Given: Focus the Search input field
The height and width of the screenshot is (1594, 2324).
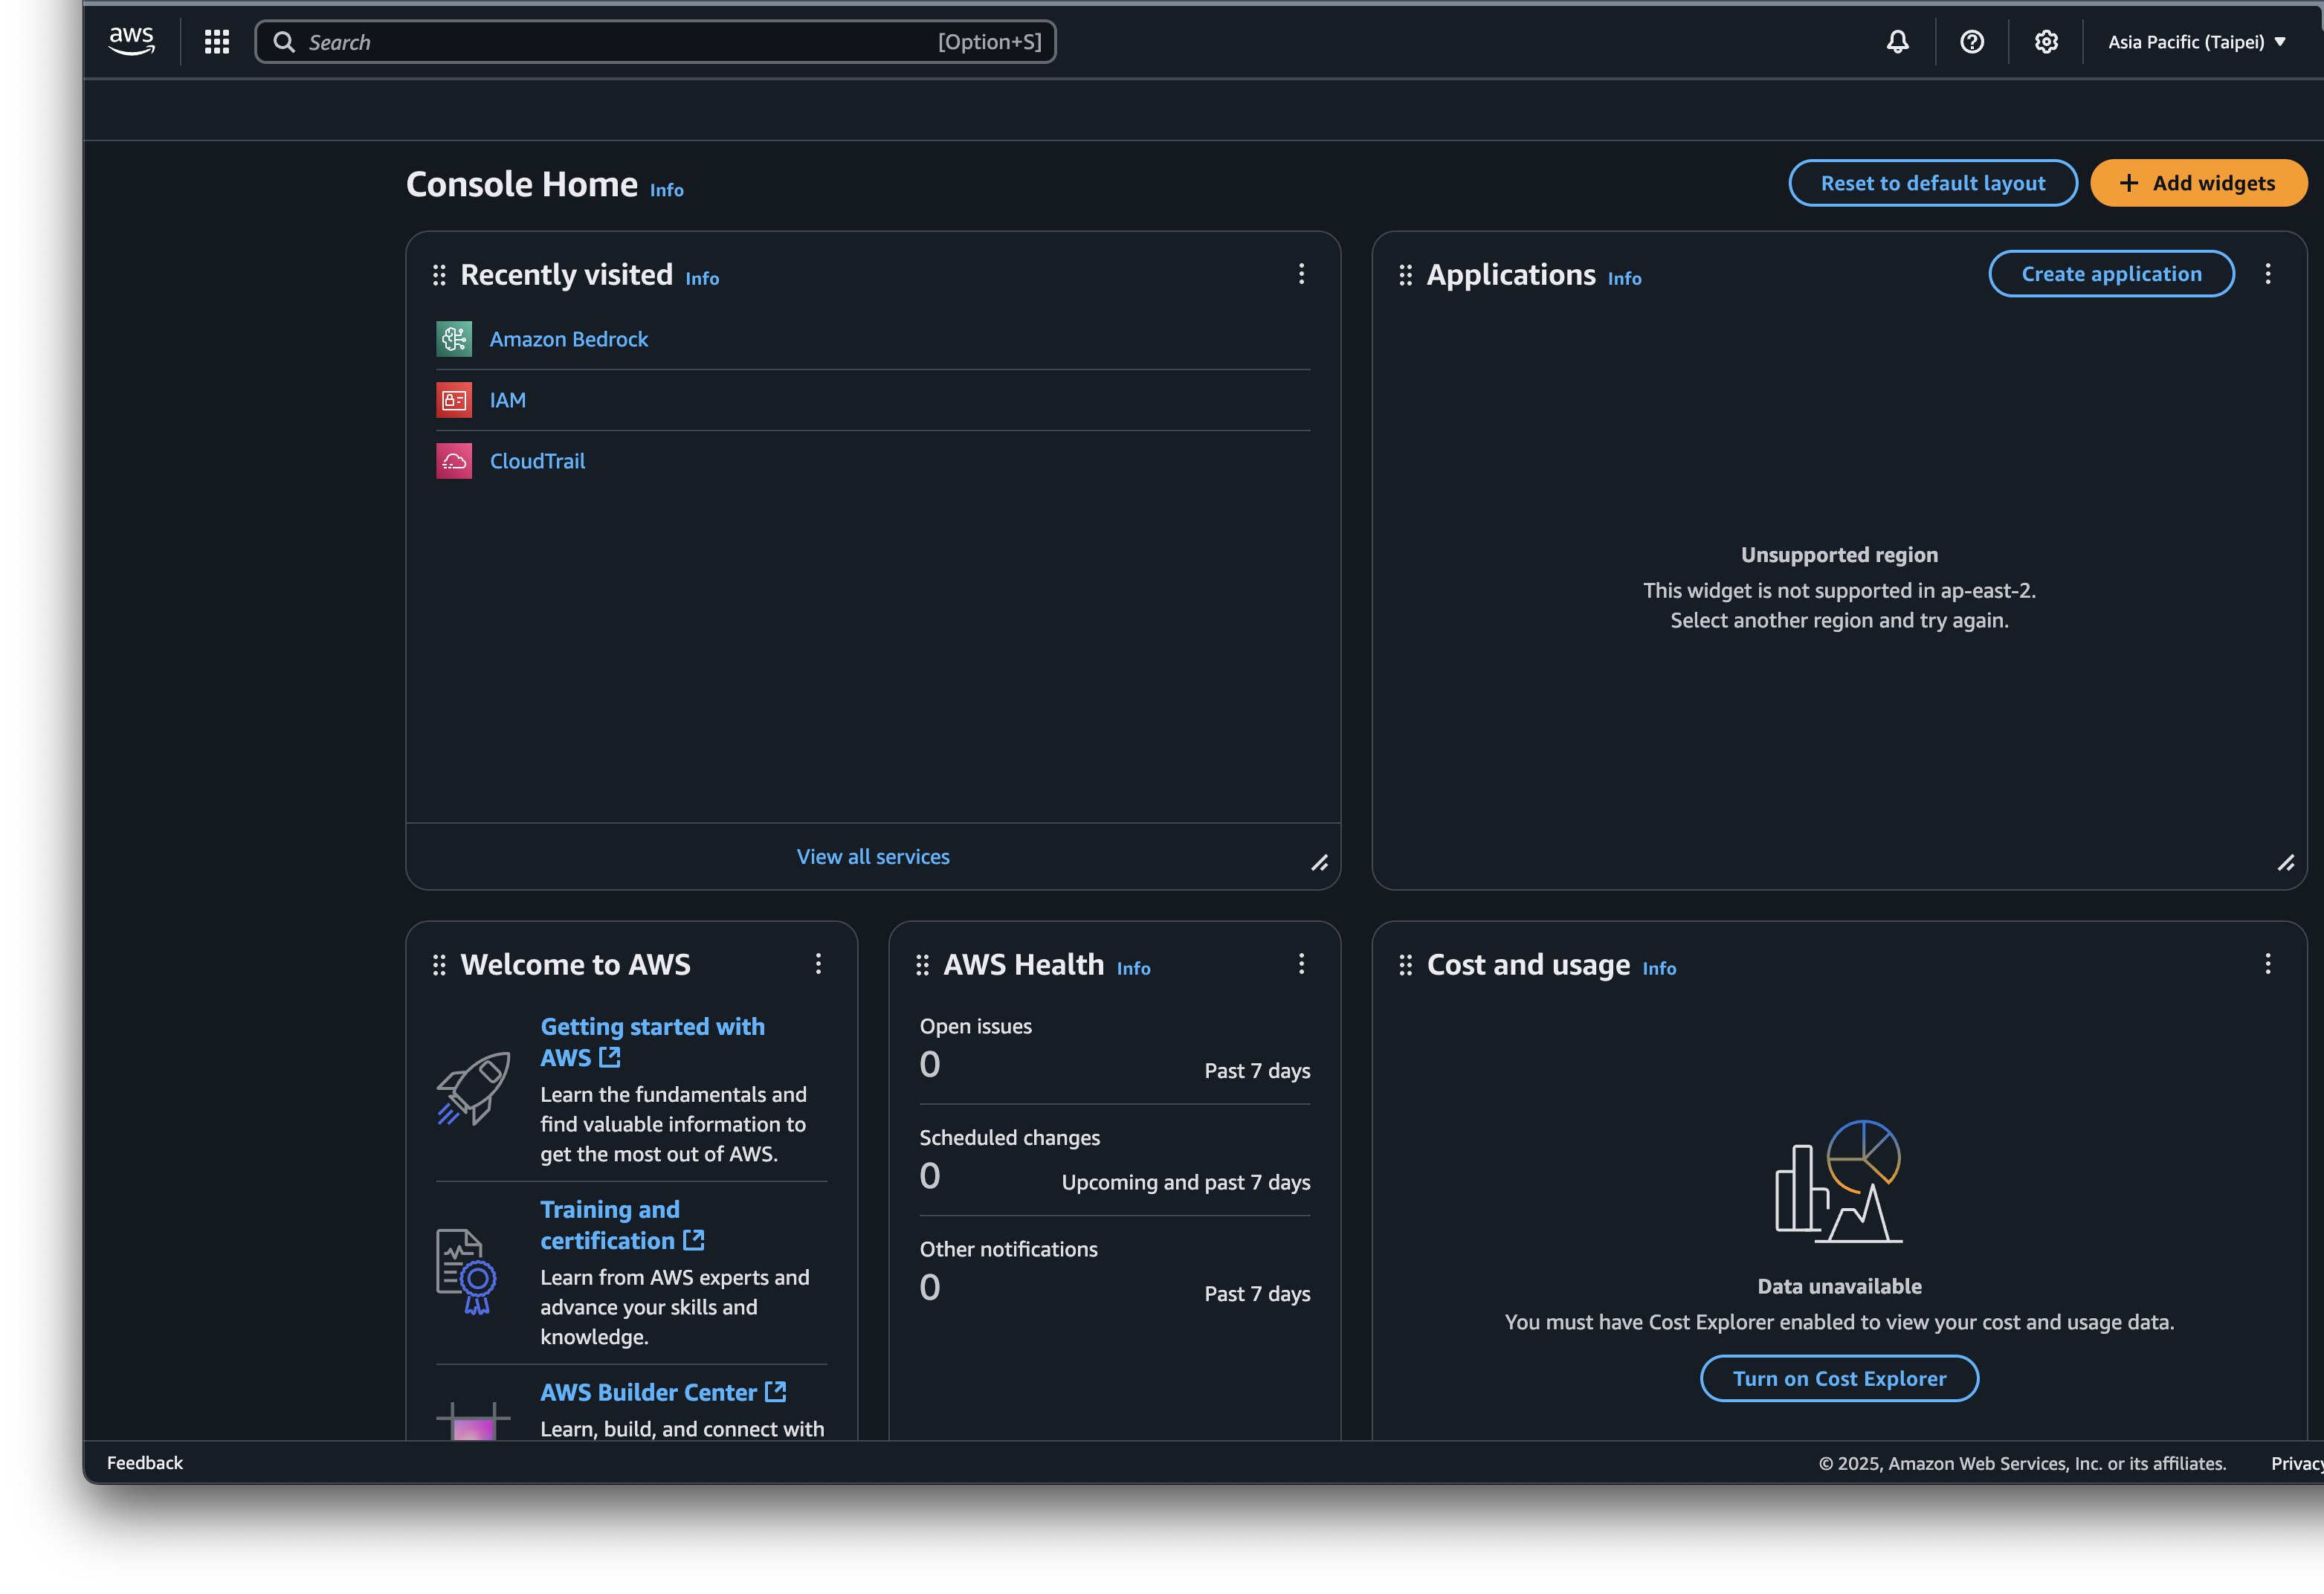Looking at the screenshot, I should click(655, 42).
